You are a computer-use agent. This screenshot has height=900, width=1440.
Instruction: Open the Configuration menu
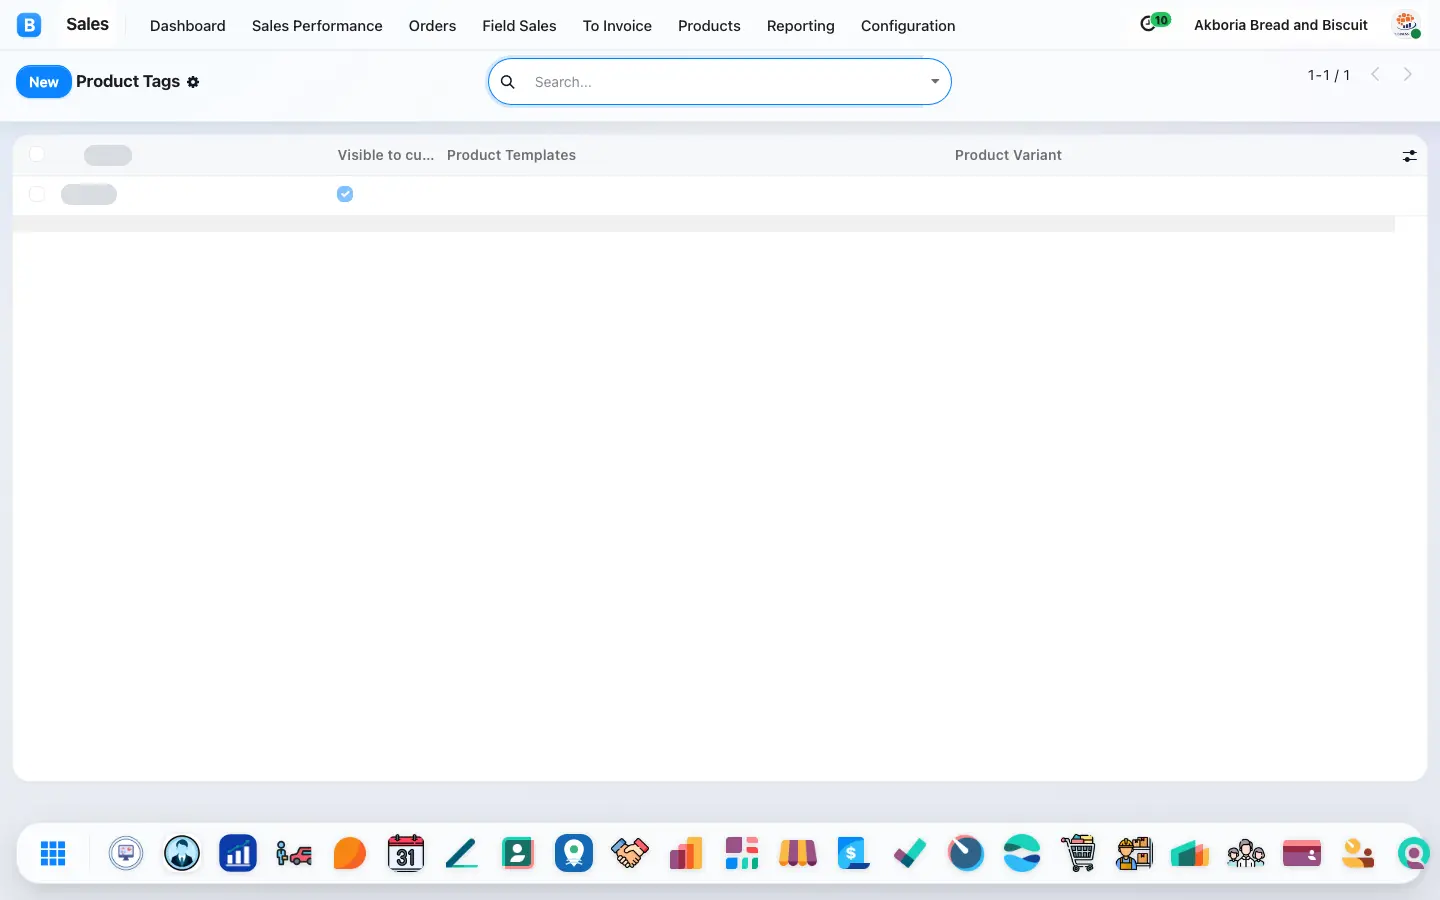pyautogui.click(x=908, y=26)
